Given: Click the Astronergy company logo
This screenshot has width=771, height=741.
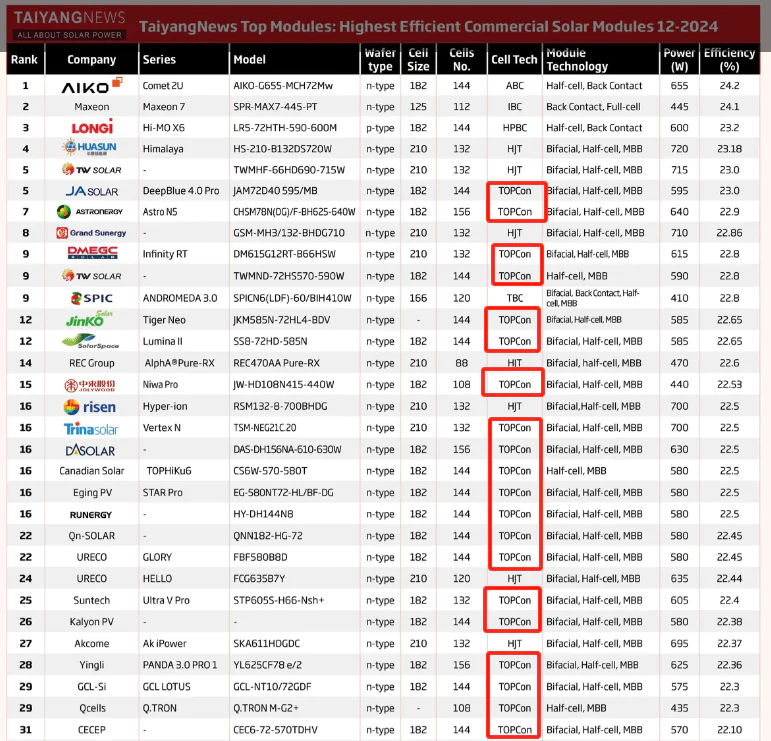Looking at the screenshot, I should point(92,212).
